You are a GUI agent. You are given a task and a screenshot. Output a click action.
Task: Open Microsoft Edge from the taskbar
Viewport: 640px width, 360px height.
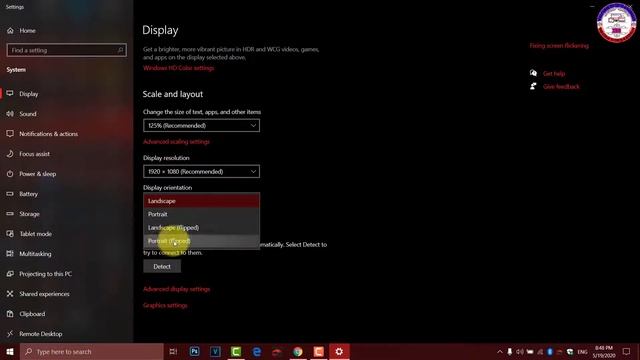point(257,351)
